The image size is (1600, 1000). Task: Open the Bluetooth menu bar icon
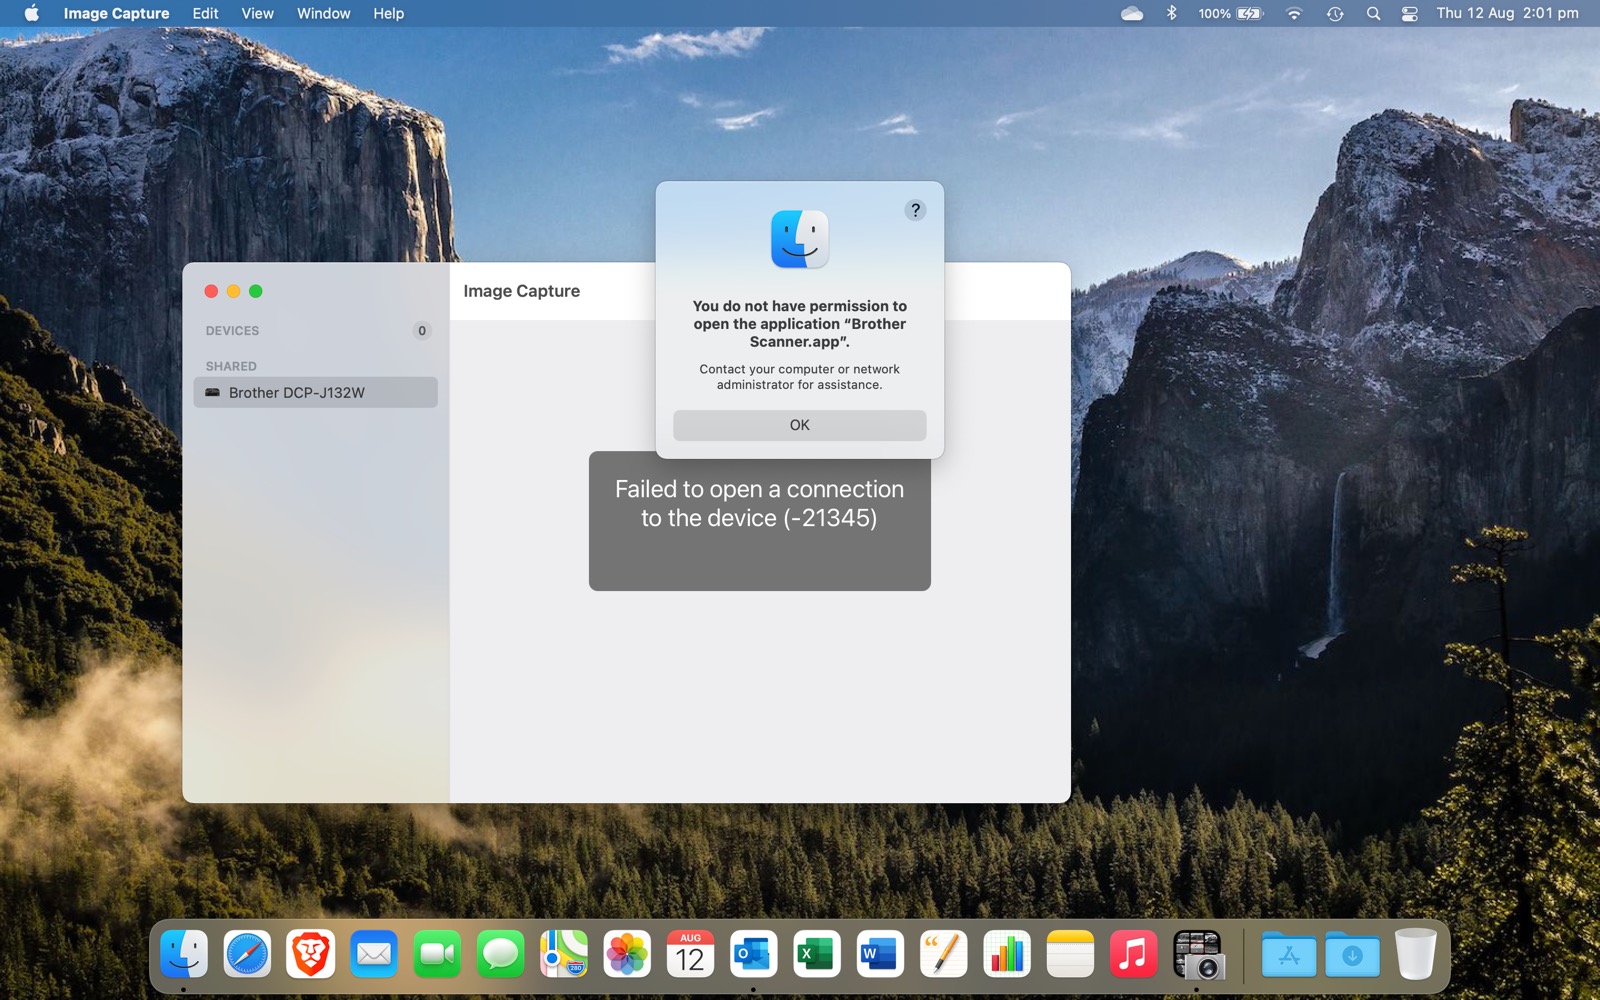[x=1171, y=13]
